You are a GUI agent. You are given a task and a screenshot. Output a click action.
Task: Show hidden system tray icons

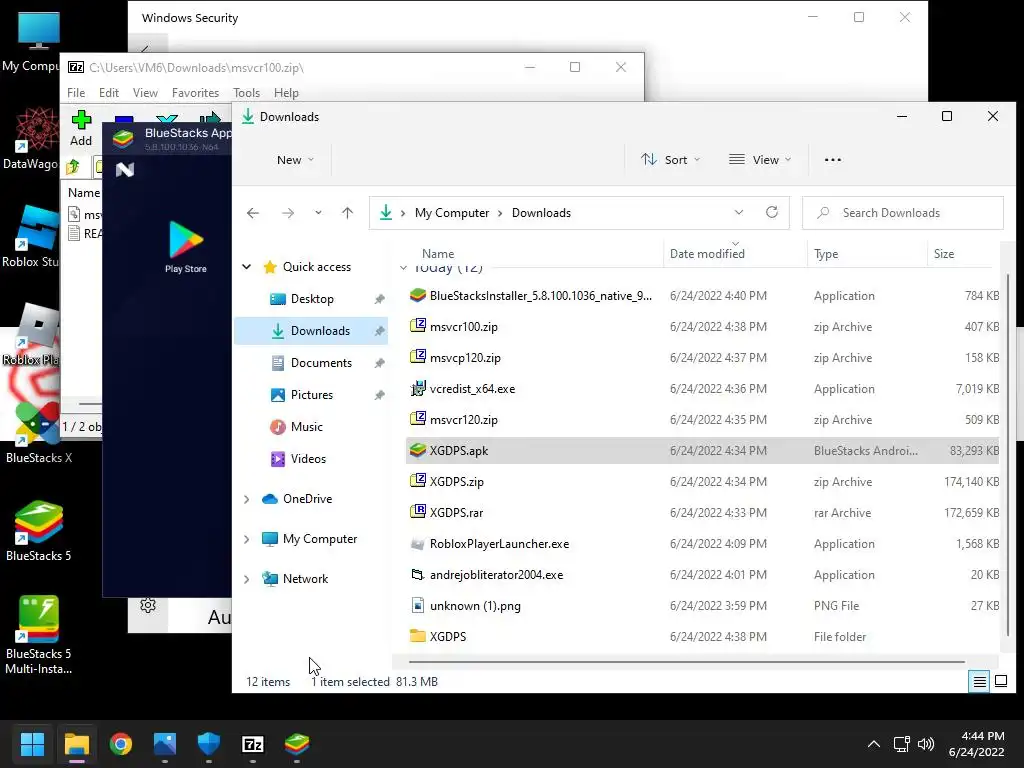click(x=874, y=744)
